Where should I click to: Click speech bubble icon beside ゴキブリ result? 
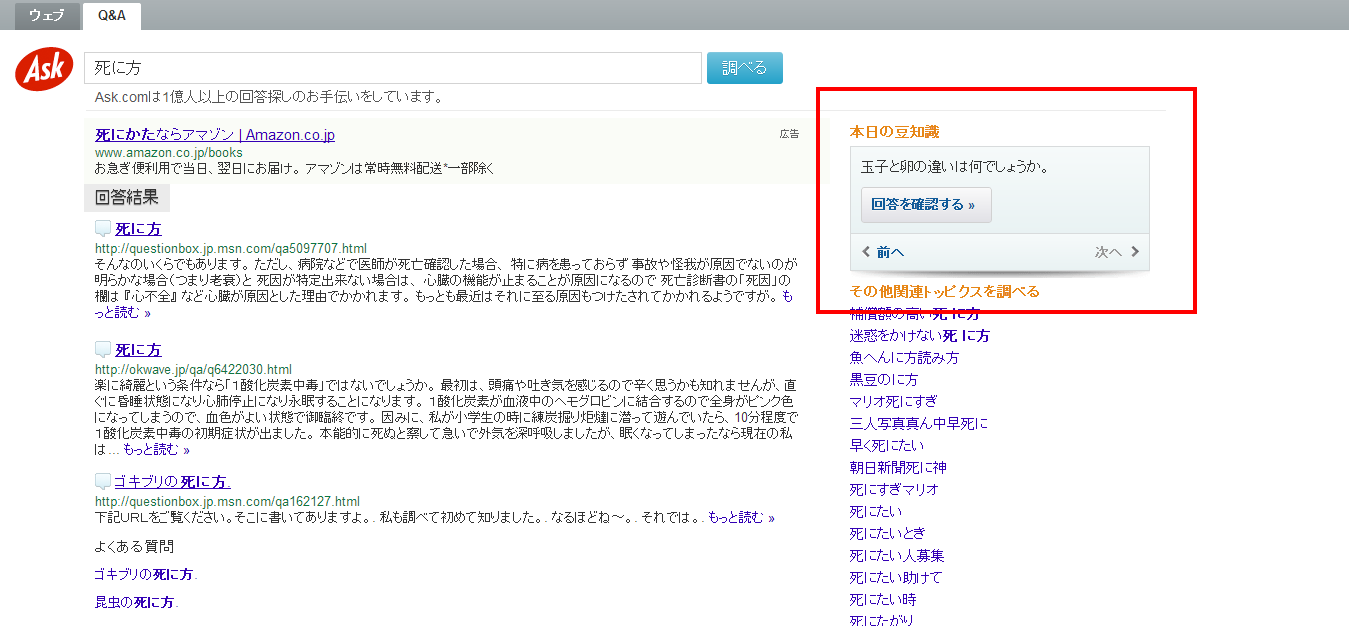(102, 481)
